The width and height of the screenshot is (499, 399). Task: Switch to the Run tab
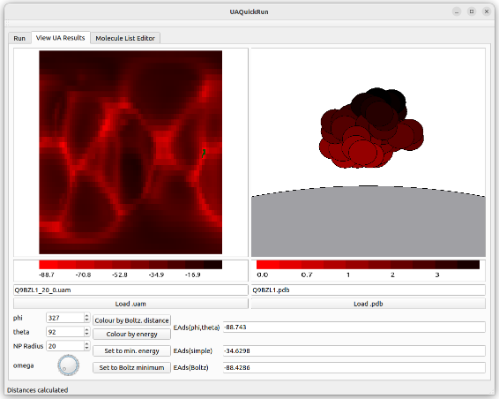point(19,38)
